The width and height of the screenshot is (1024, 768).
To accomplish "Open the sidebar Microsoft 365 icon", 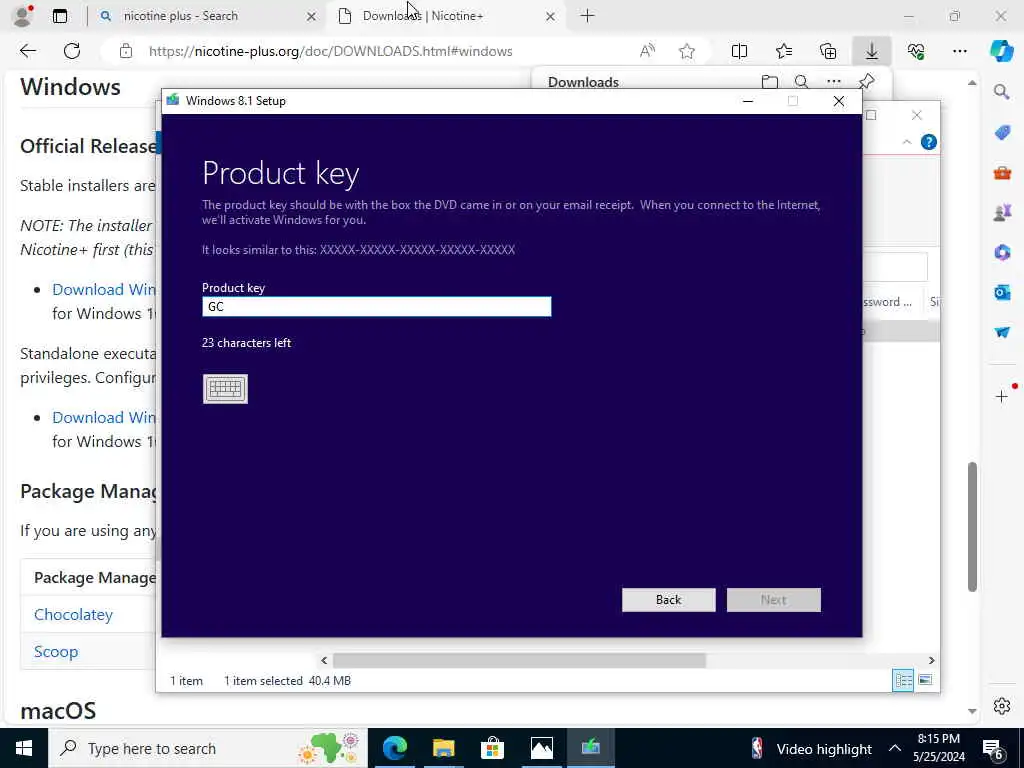I will 1002,252.
